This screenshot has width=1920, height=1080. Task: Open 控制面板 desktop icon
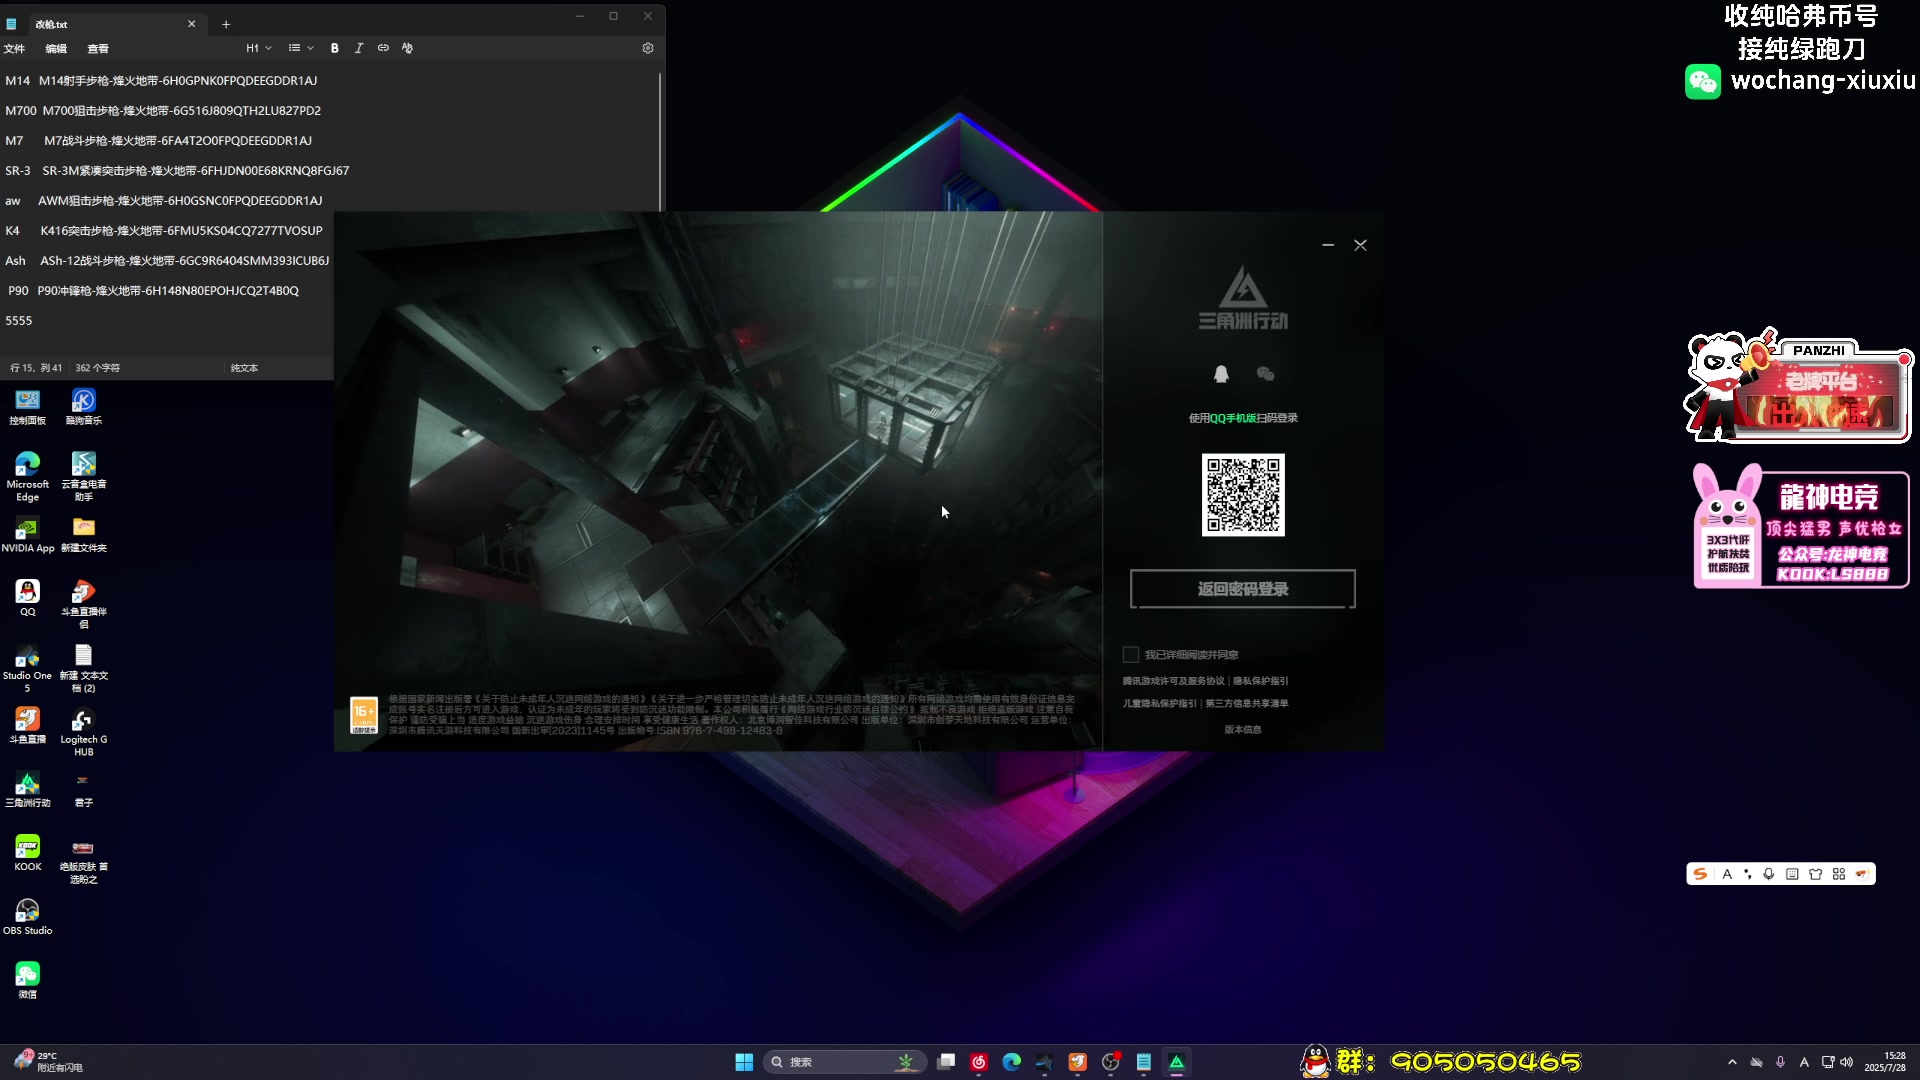pyautogui.click(x=28, y=407)
